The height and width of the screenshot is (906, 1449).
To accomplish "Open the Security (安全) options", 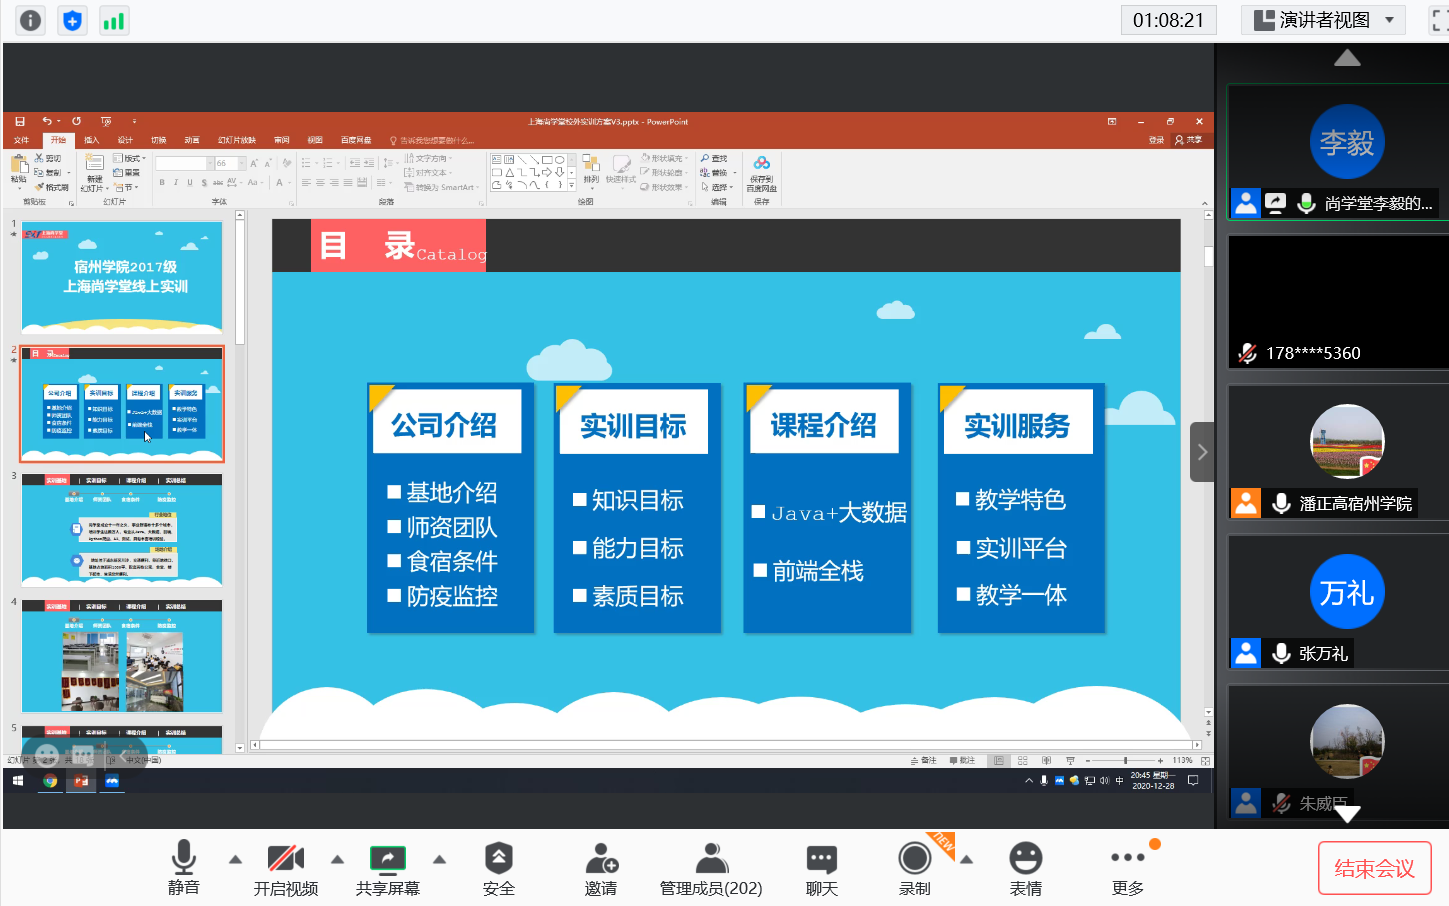I will [x=498, y=868].
